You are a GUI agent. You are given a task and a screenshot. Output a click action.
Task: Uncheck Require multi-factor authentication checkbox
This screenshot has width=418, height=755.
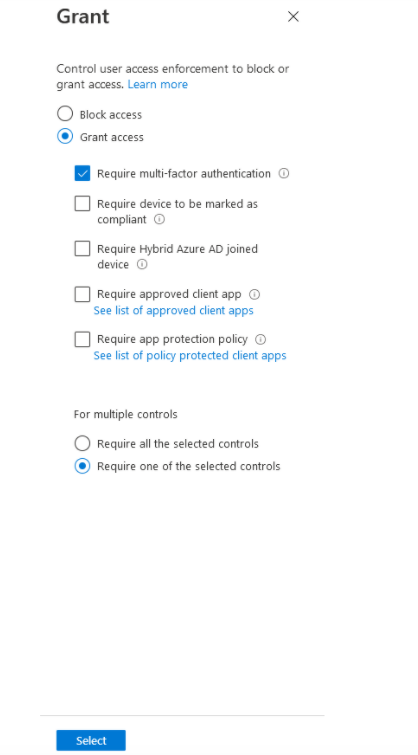[x=82, y=173]
